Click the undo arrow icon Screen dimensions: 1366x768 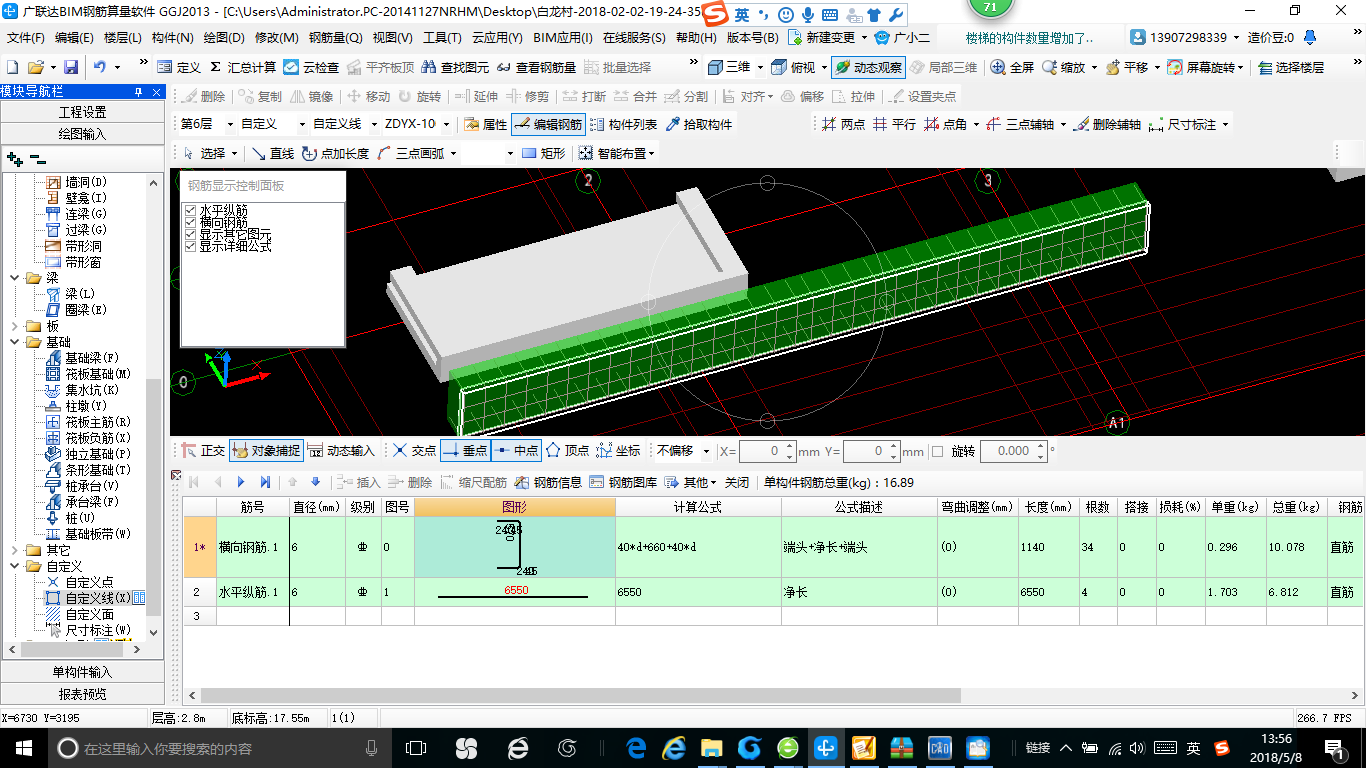100,67
